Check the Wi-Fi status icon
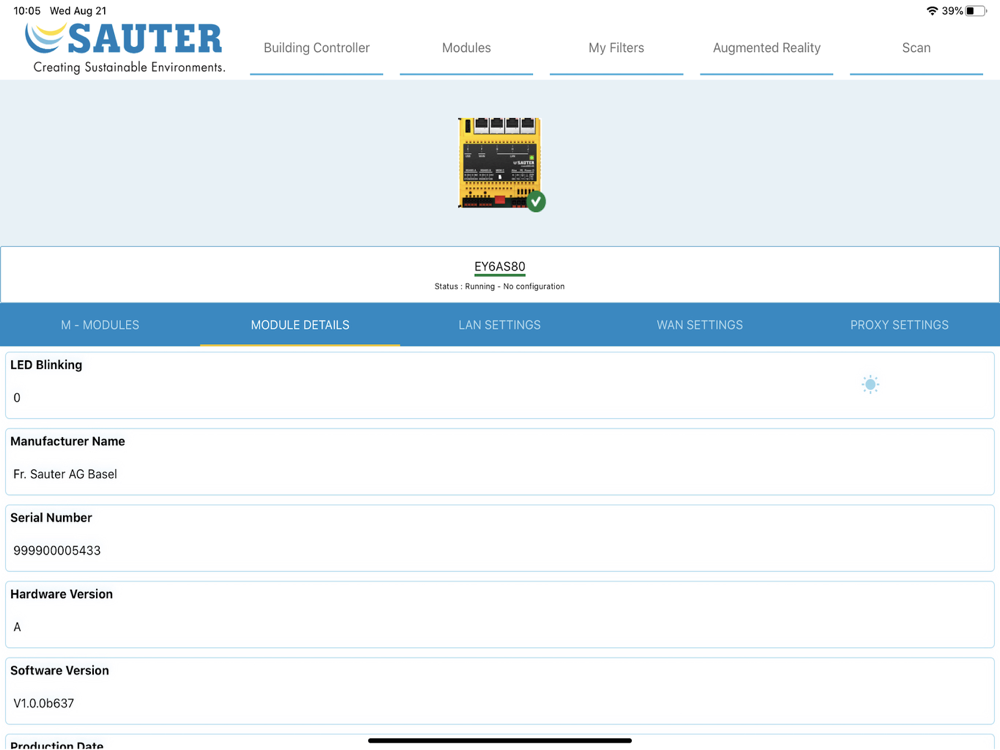 (932, 11)
